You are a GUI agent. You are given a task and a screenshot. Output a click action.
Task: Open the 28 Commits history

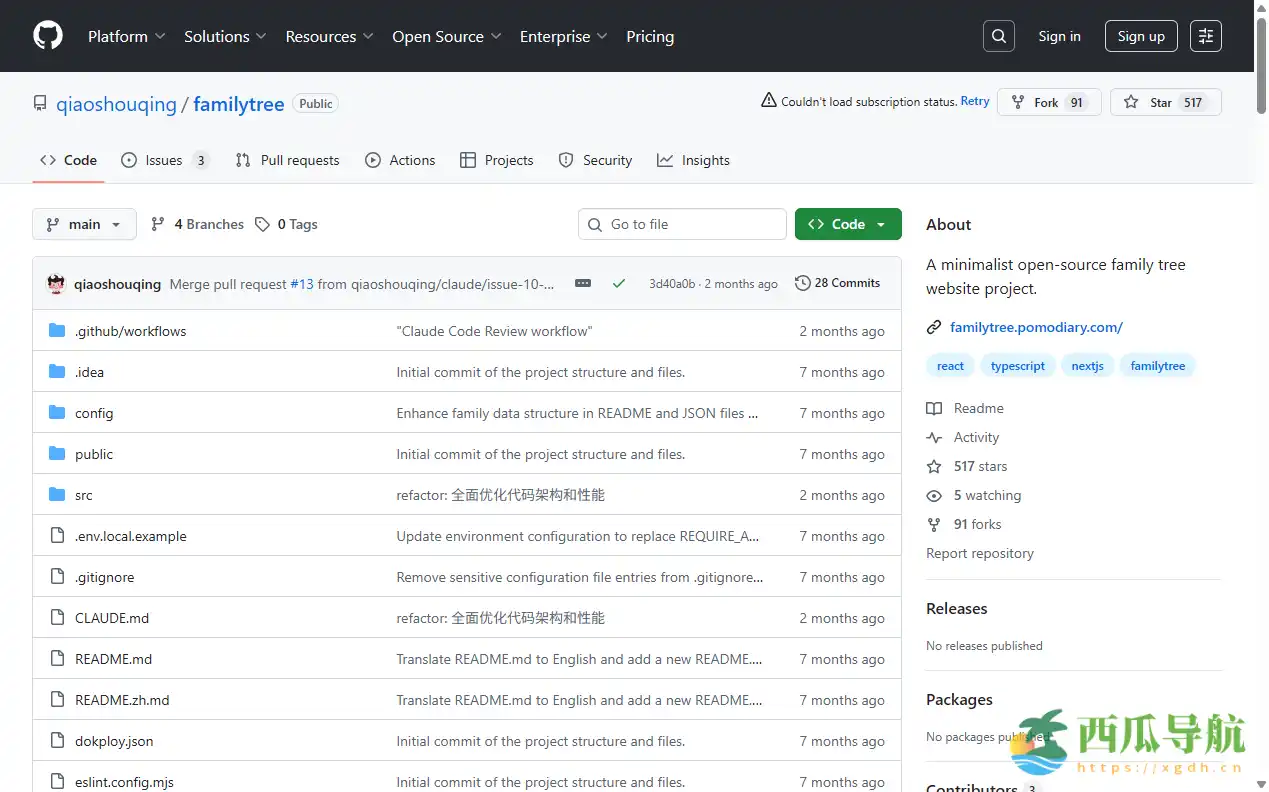(837, 283)
